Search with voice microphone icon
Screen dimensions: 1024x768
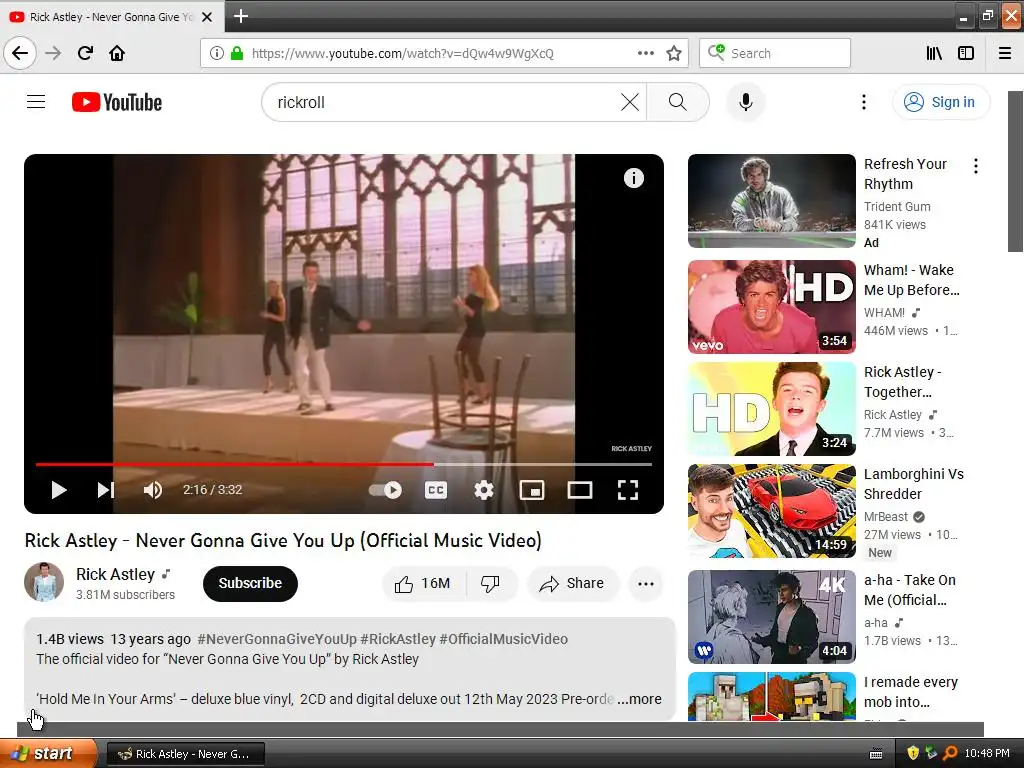pyautogui.click(x=746, y=102)
